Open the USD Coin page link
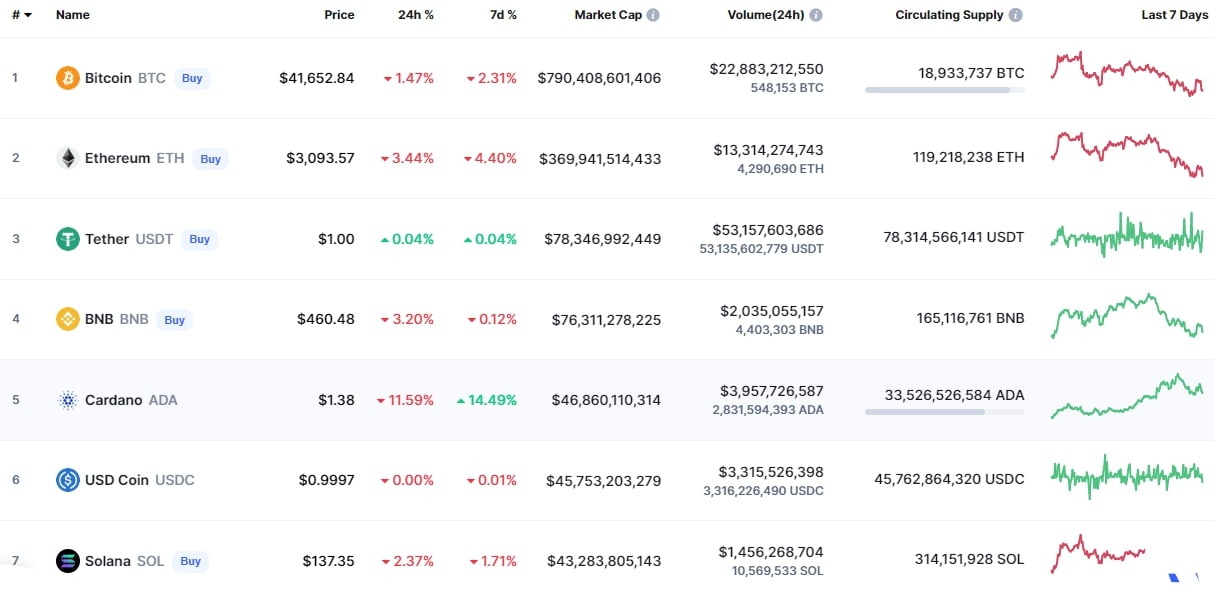Screen dimensions: 1215x590 point(116,480)
